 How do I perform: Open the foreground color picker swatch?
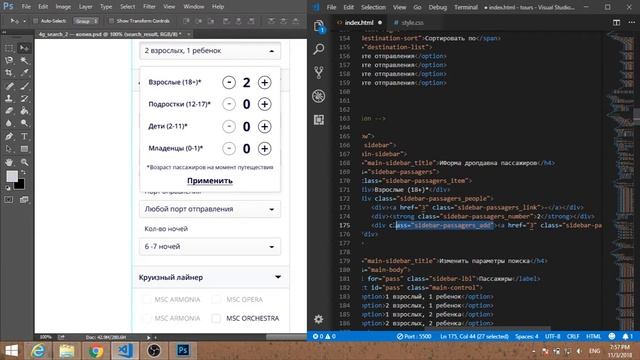click(x=12, y=176)
